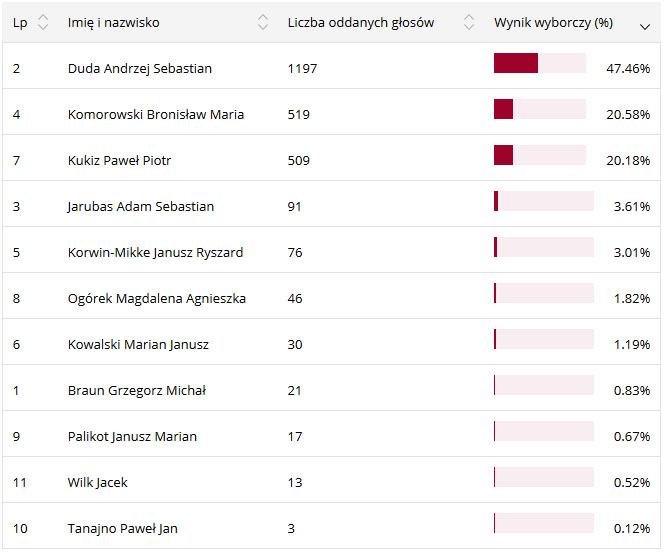This screenshot has height=554, width=664.
Task: Click the sort arrows beside Lp
Action: [42, 22]
